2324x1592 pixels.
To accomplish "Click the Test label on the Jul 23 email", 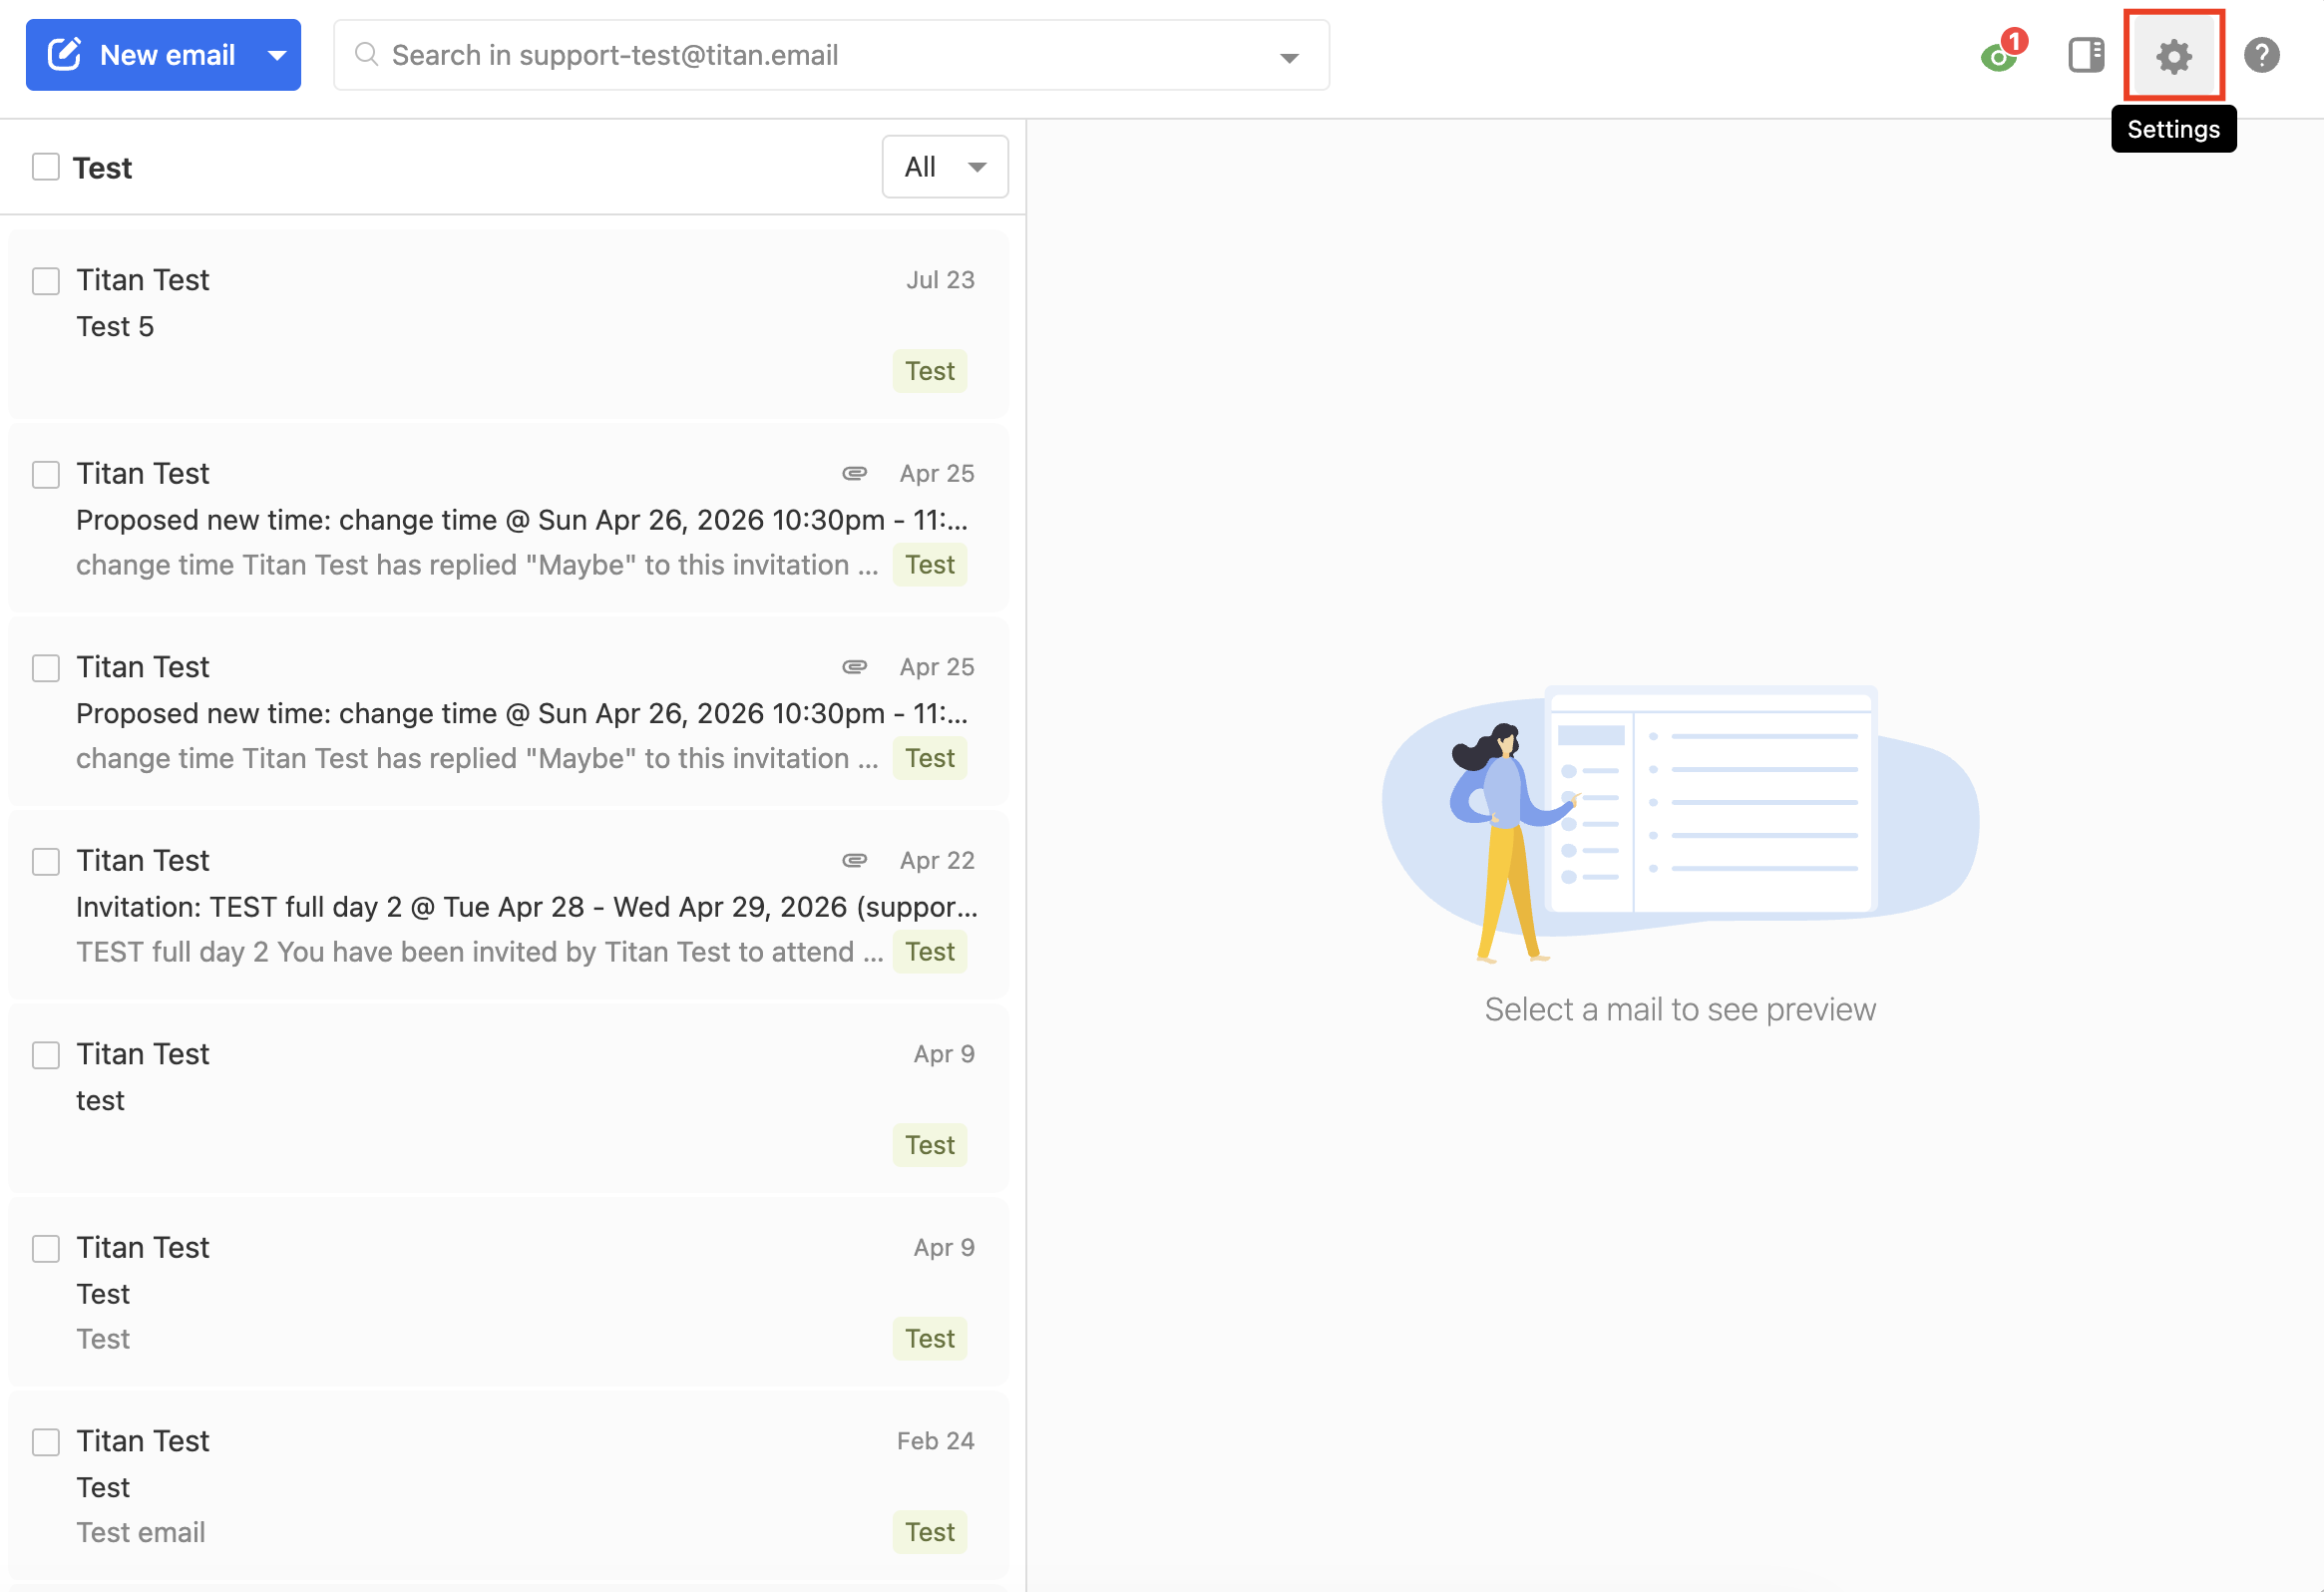I will click(930, 371).
